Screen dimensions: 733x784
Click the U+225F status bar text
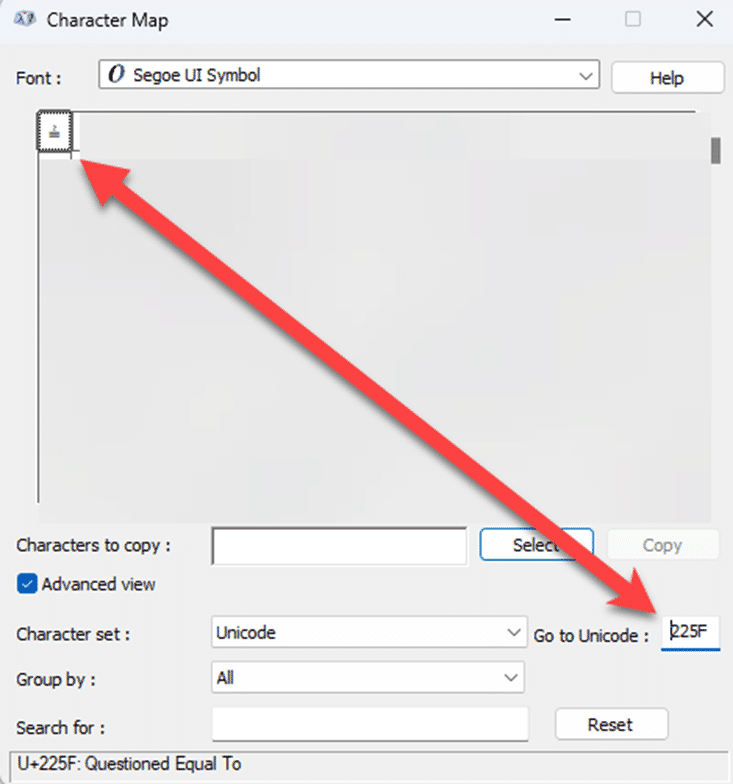pyautogui.click(x=126, y=764)
